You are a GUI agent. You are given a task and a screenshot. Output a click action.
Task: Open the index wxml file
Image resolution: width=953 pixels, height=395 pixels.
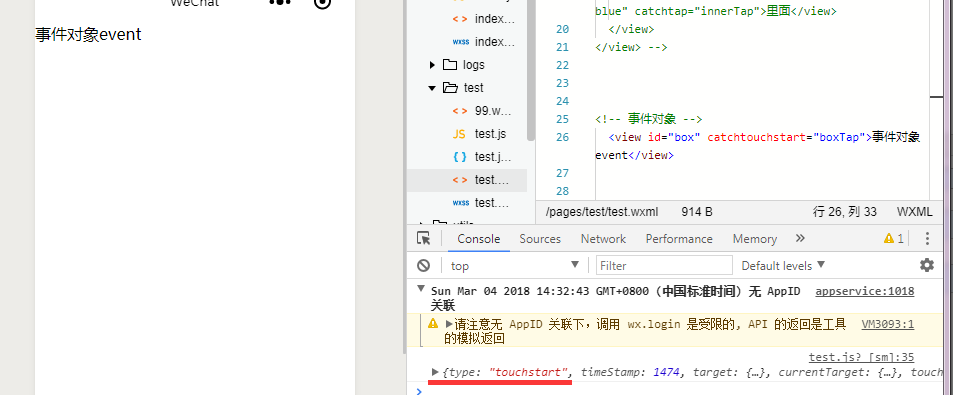495,19
